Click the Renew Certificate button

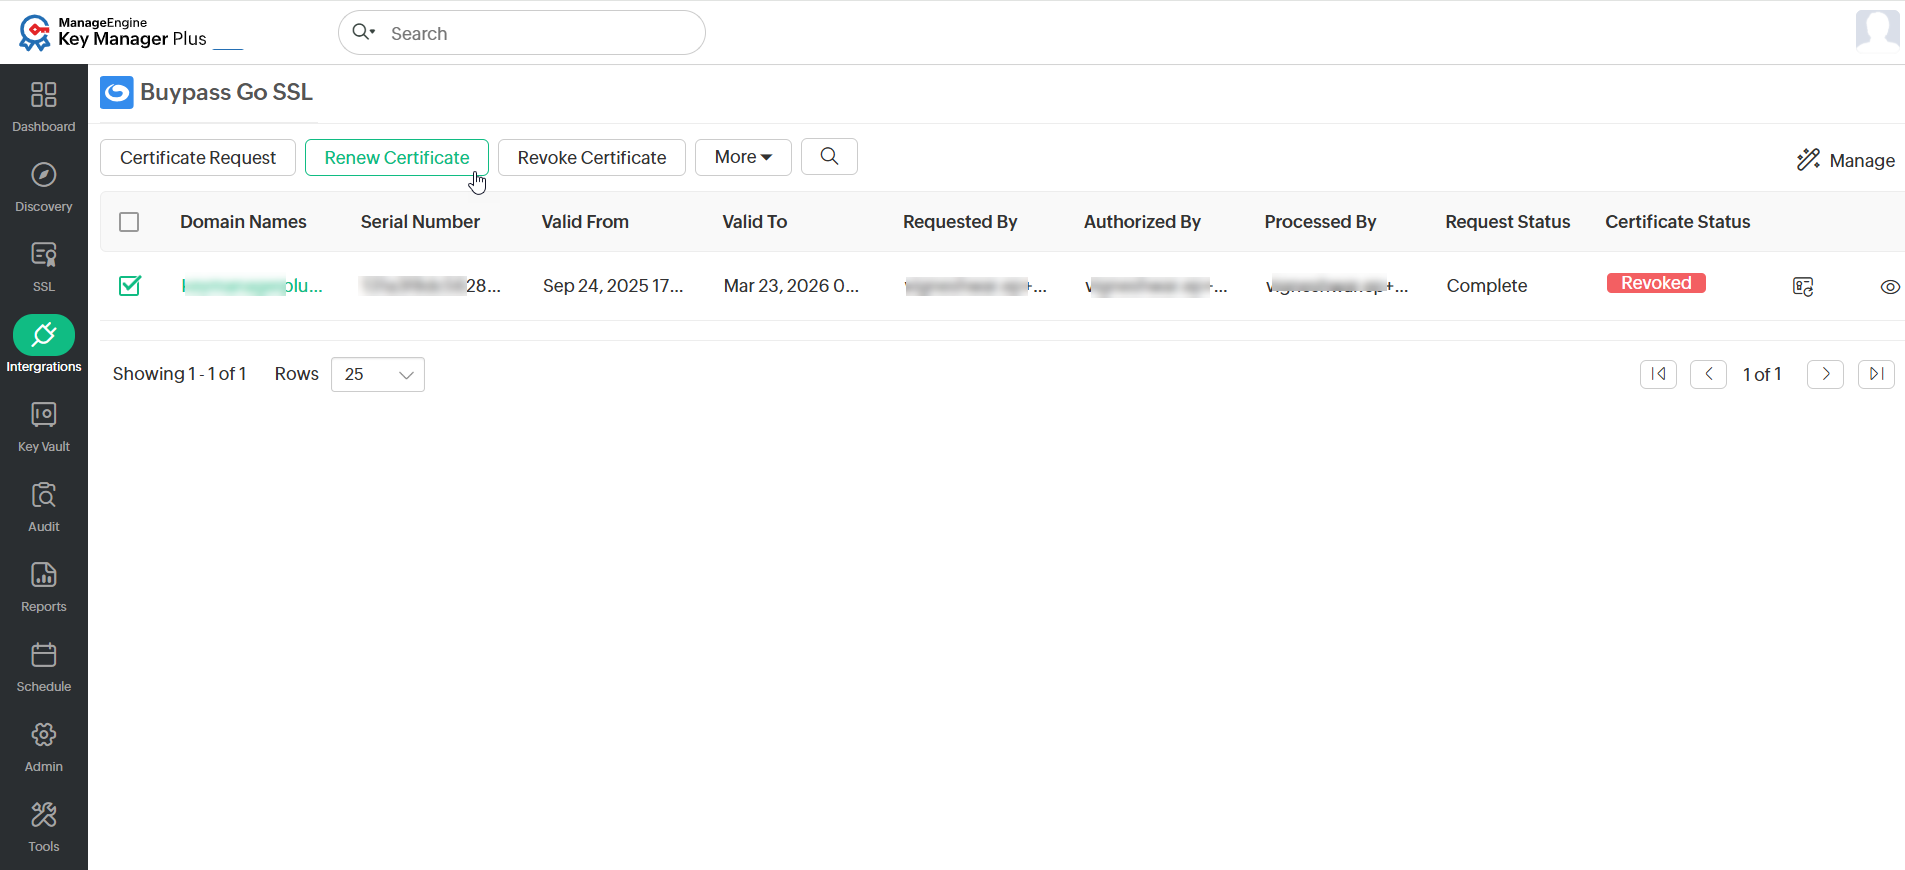pos(397,157)
